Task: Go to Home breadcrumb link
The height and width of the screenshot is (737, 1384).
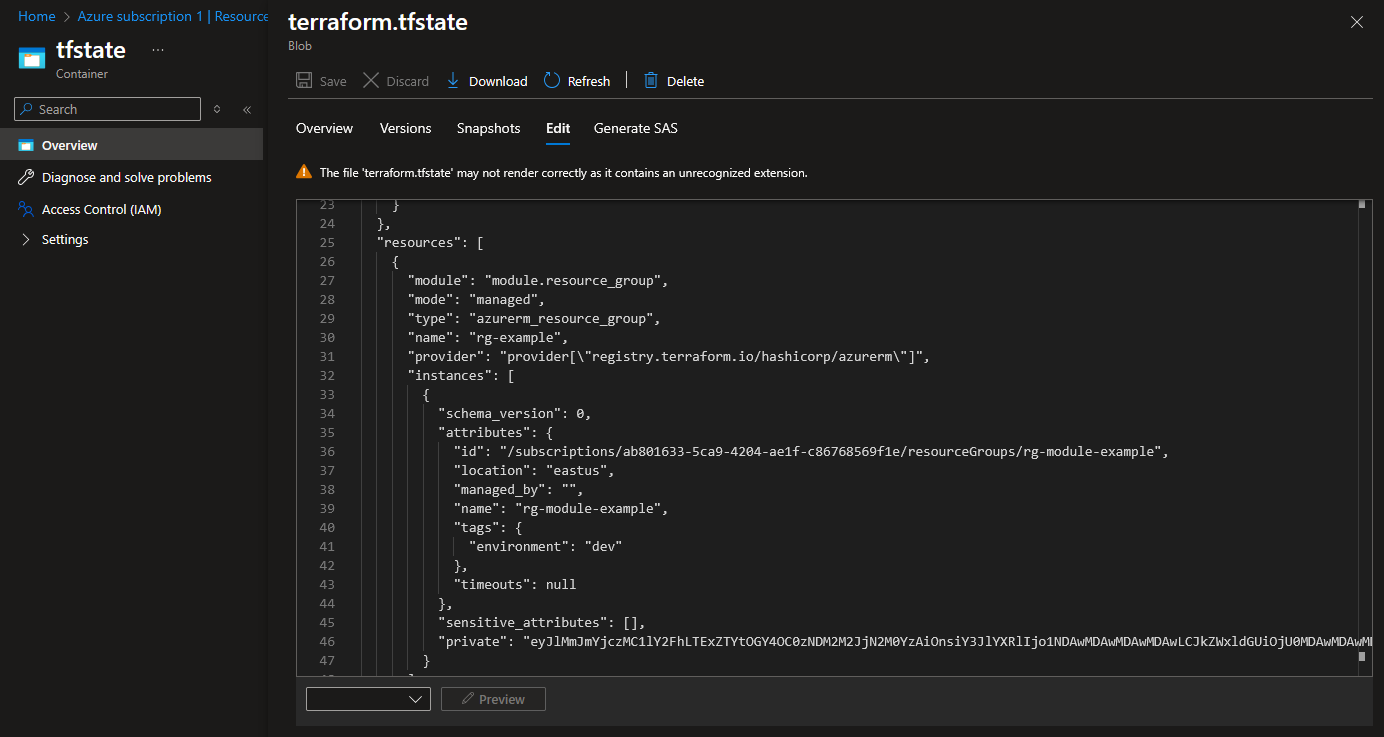Action: pos(37,16)
